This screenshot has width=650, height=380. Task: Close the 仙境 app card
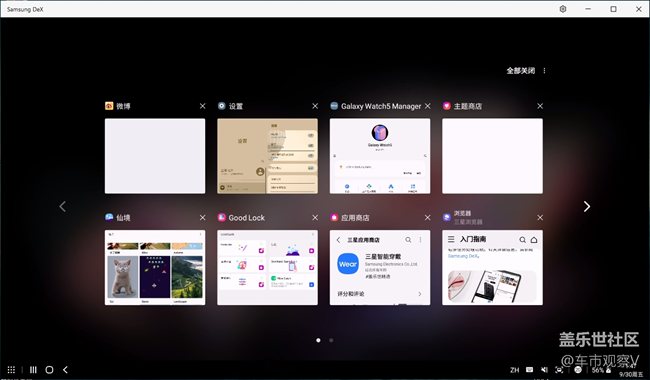(202, 218)
